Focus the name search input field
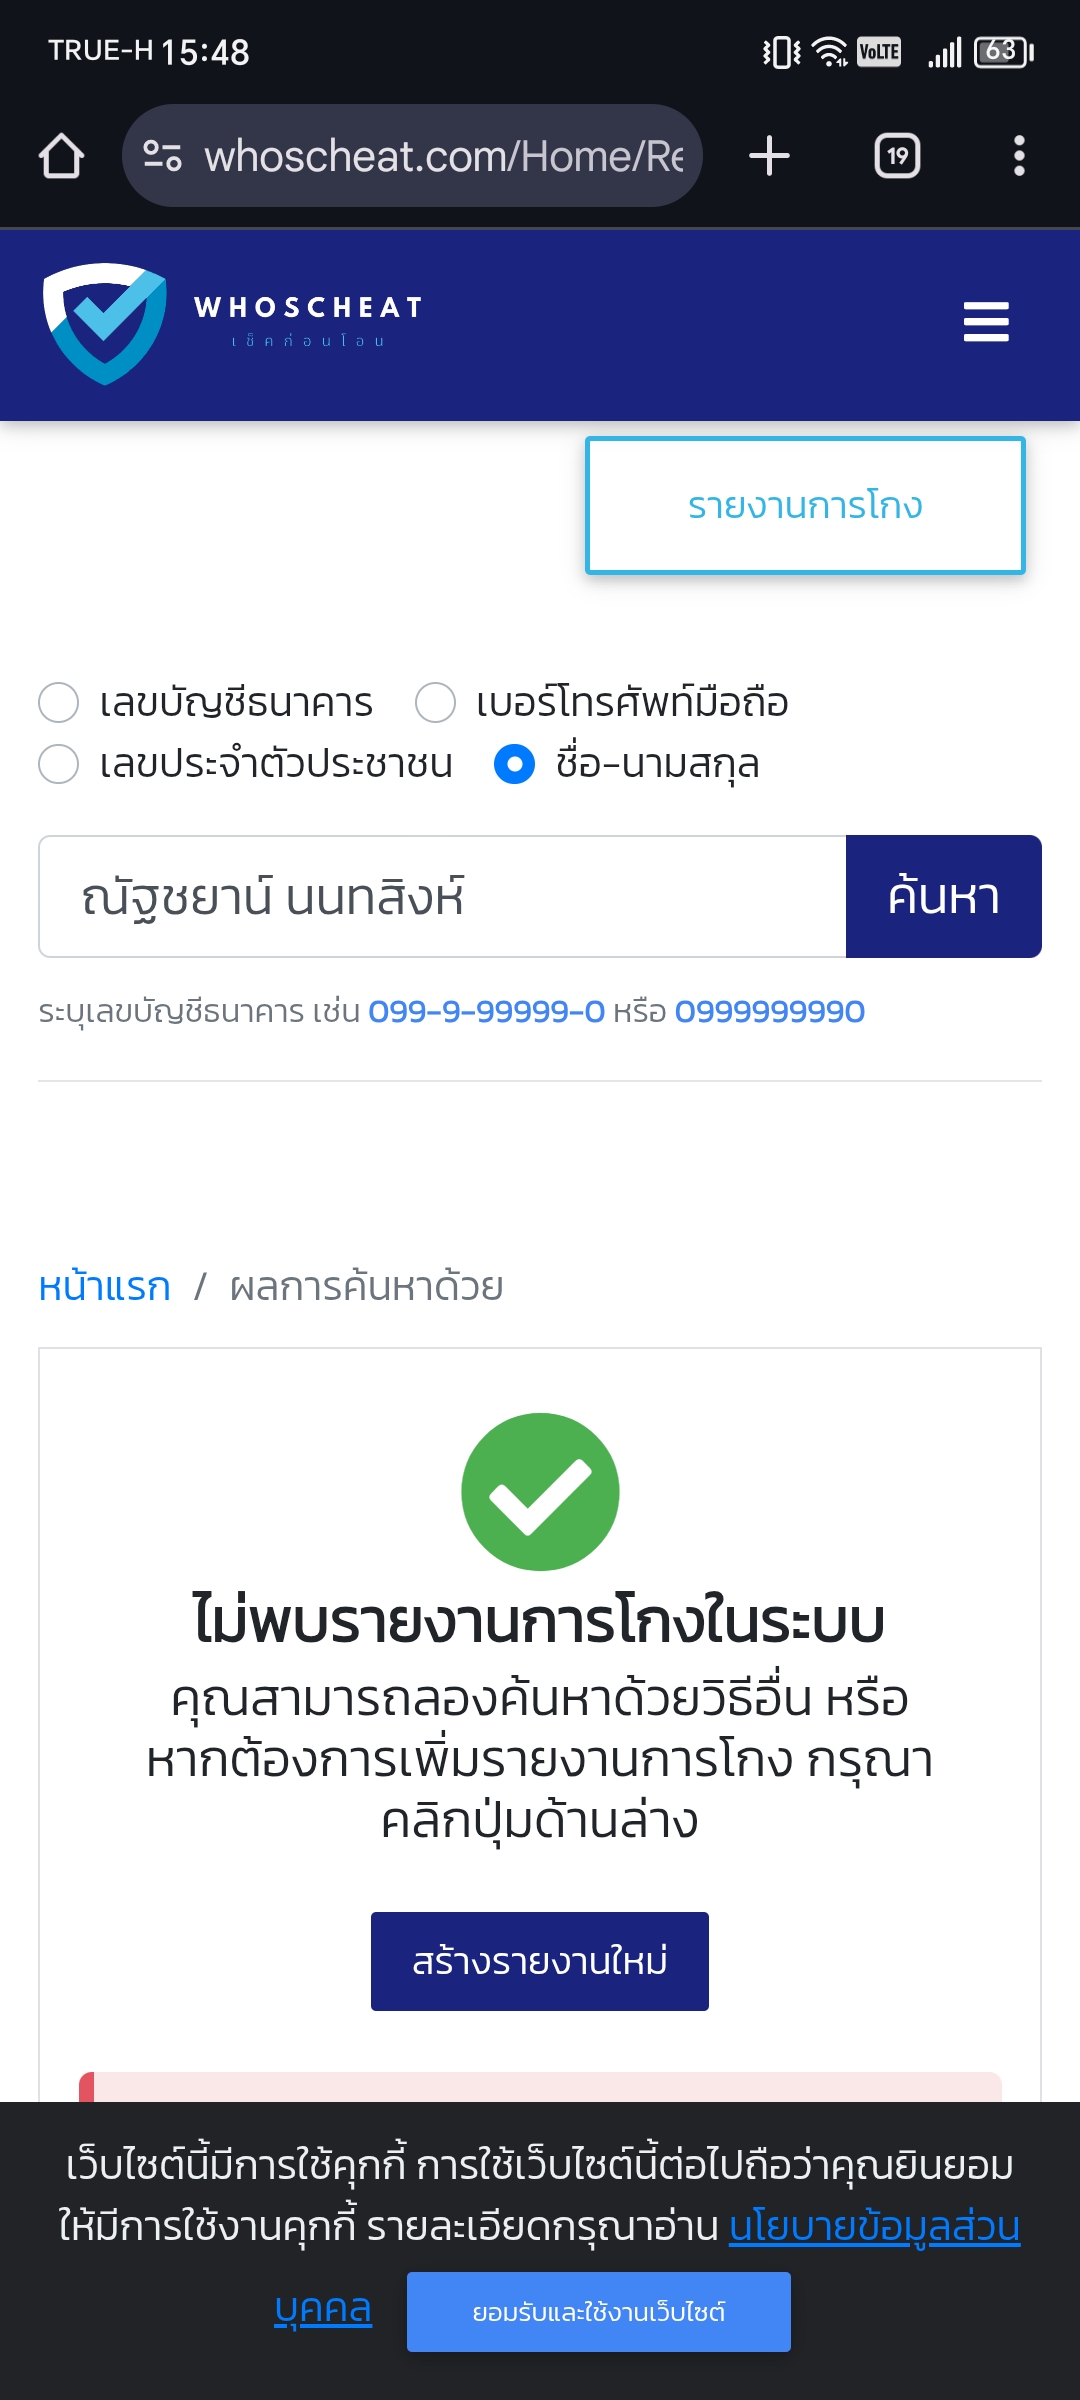 coord(442,896)
